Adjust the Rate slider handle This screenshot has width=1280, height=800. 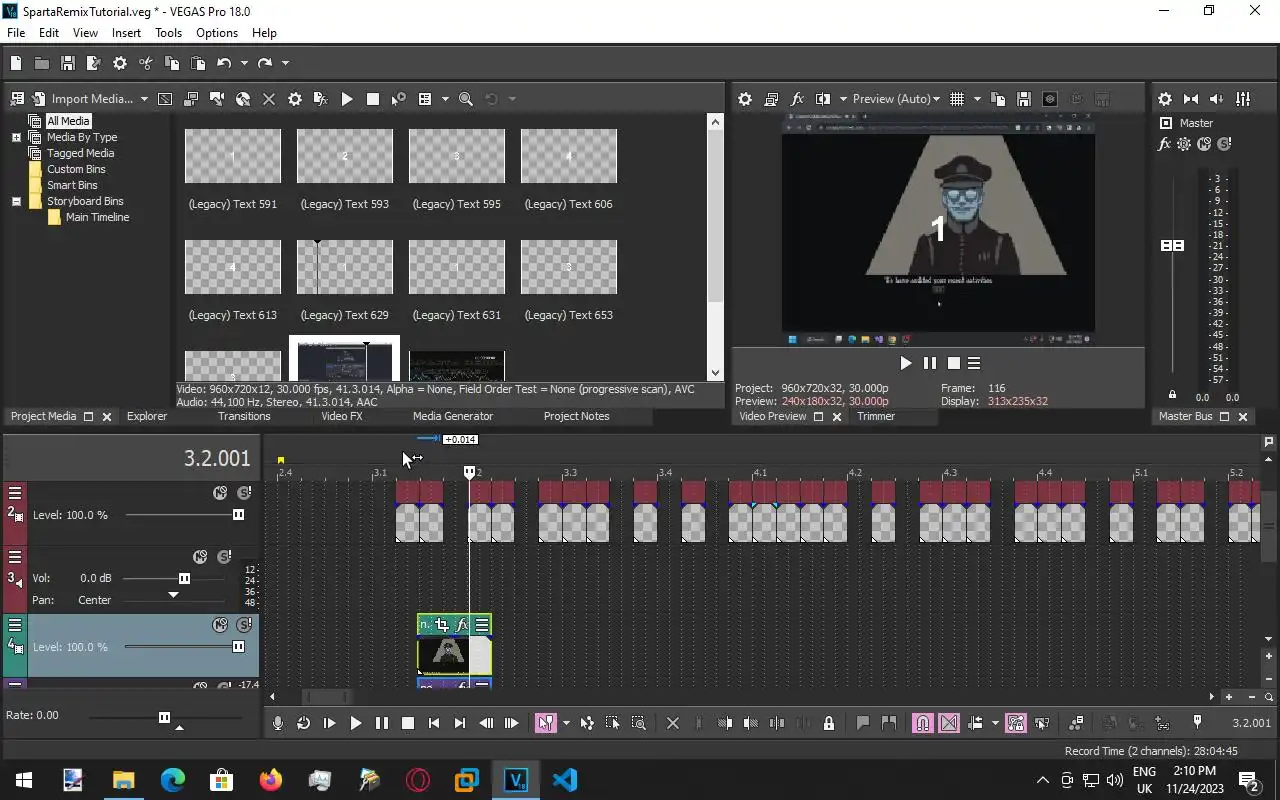(164, 717)
